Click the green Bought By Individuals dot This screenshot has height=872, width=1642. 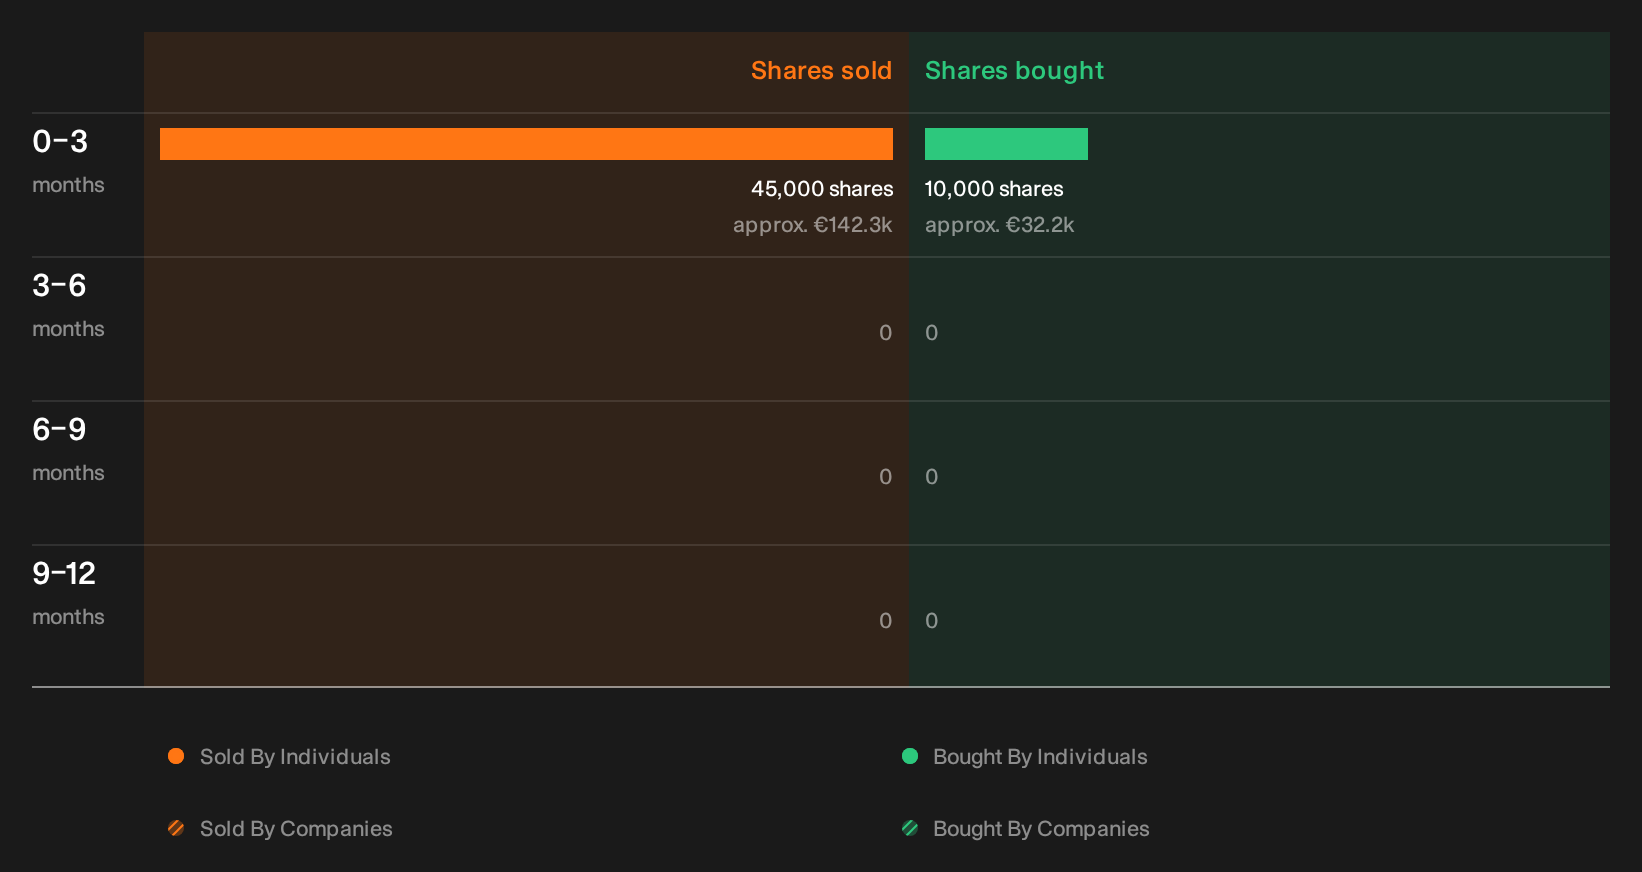tap(910, 756)
